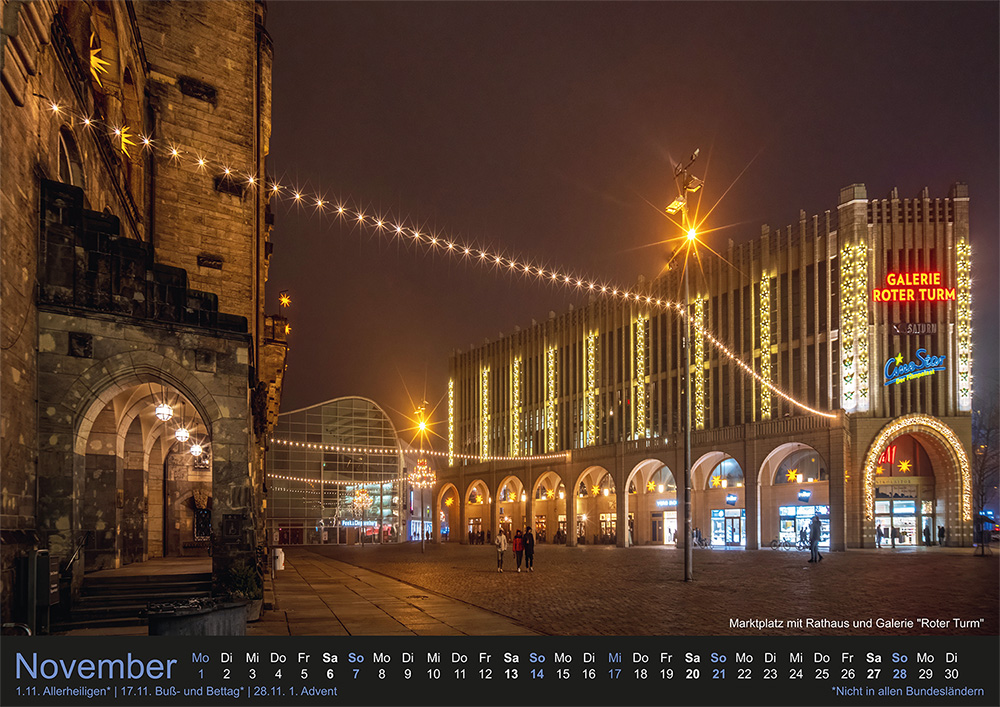Click date number 9
1000x707 pixels.
pyautogui.click(x=408, y=674)
